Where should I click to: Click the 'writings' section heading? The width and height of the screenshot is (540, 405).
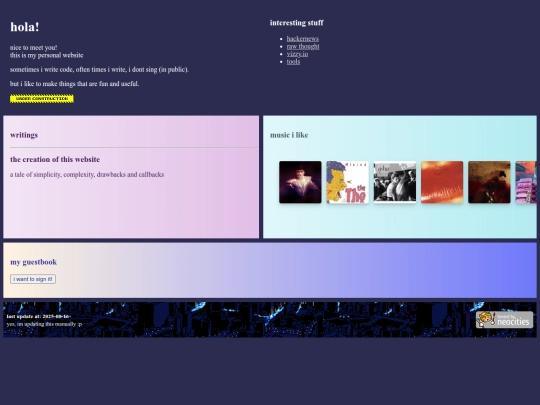(24, 135)
